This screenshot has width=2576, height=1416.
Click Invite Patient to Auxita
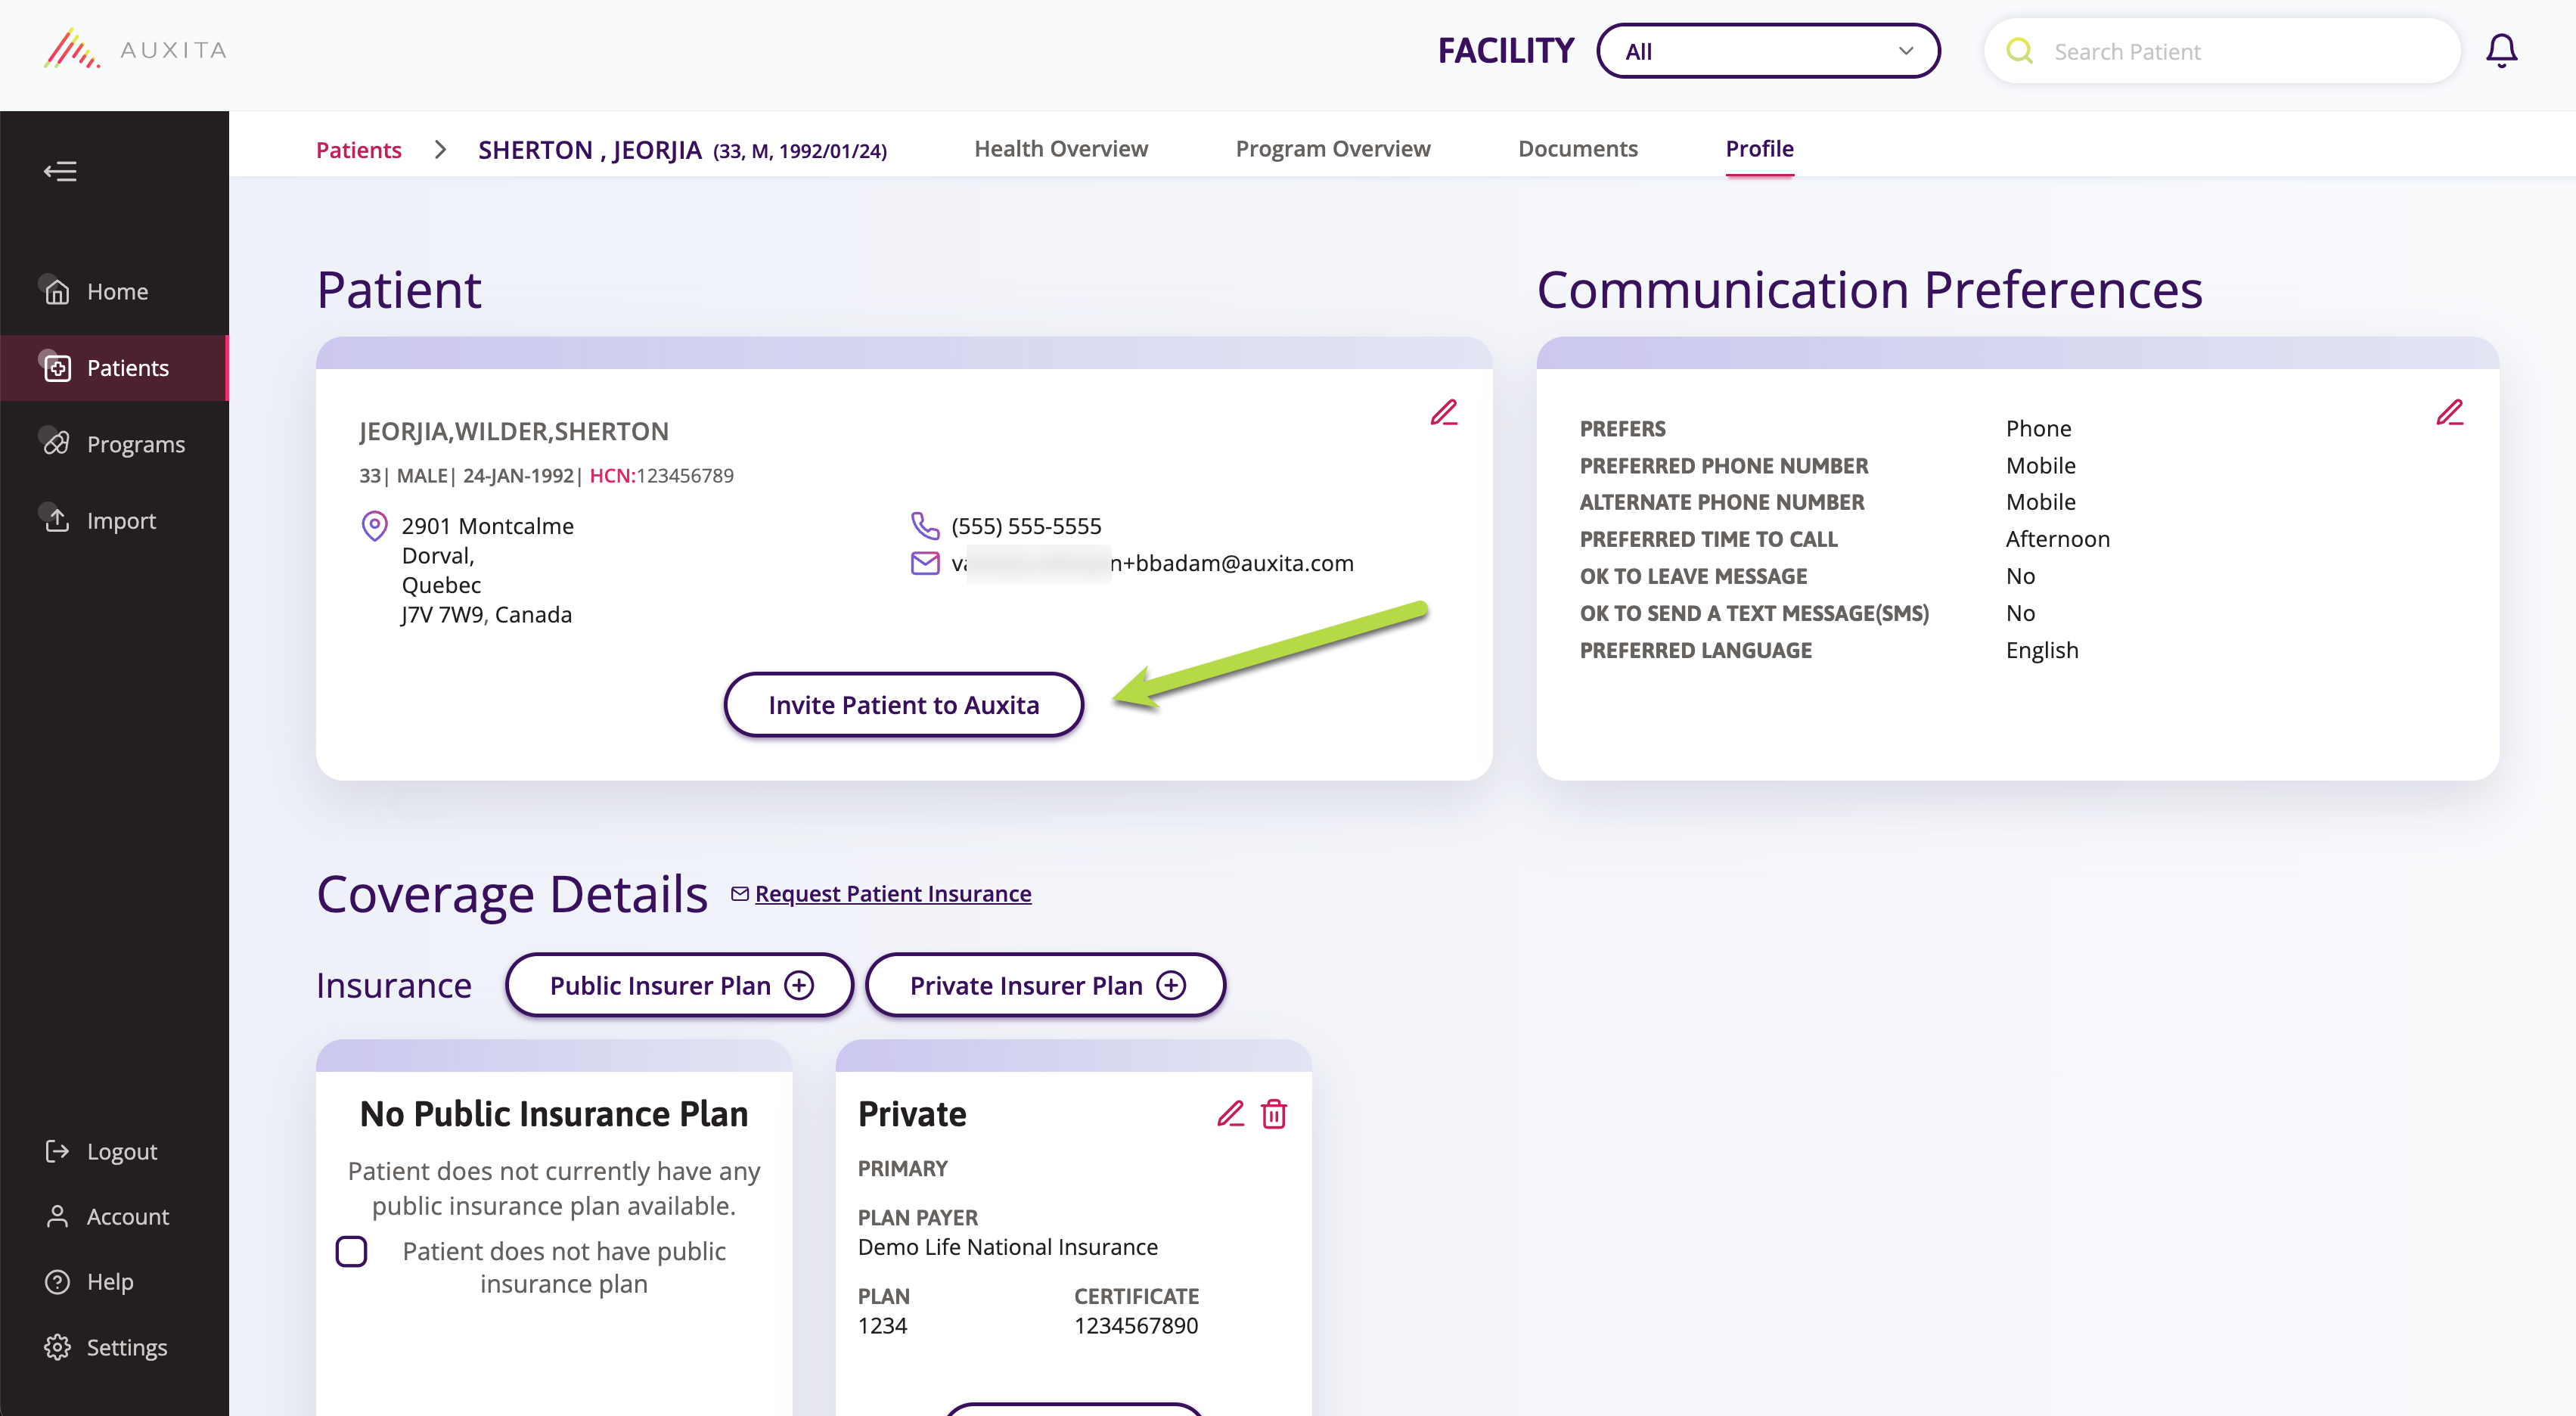click(x=903, y=704)
